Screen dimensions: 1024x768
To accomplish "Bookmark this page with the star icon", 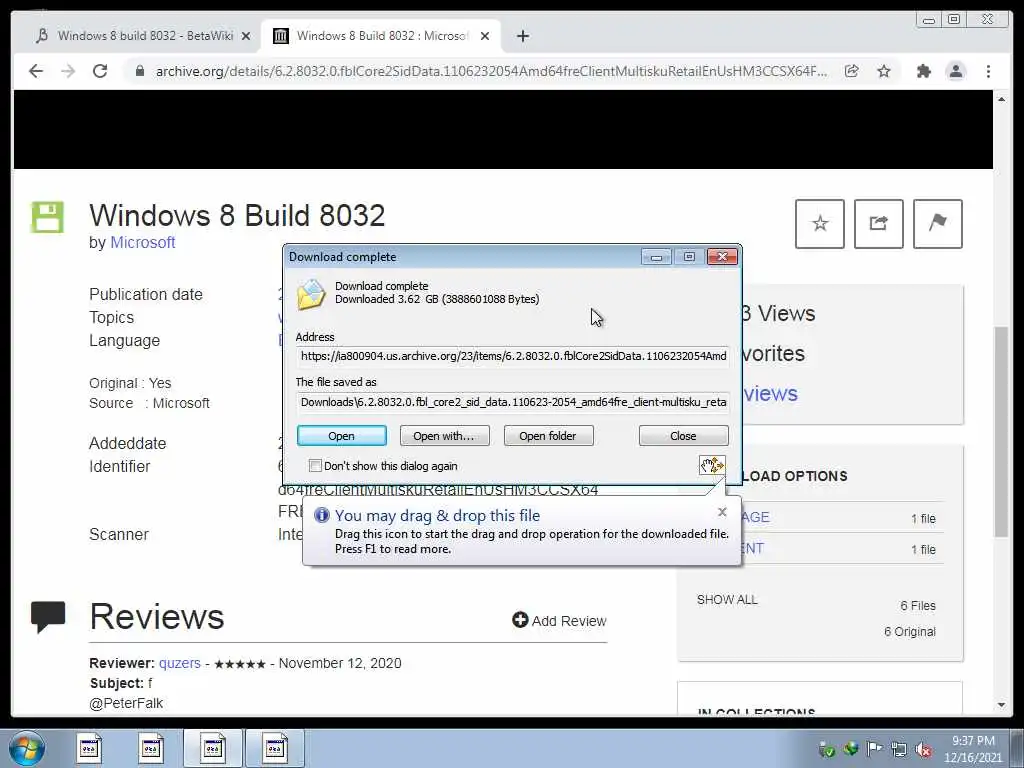I will (x=884, y=71).
